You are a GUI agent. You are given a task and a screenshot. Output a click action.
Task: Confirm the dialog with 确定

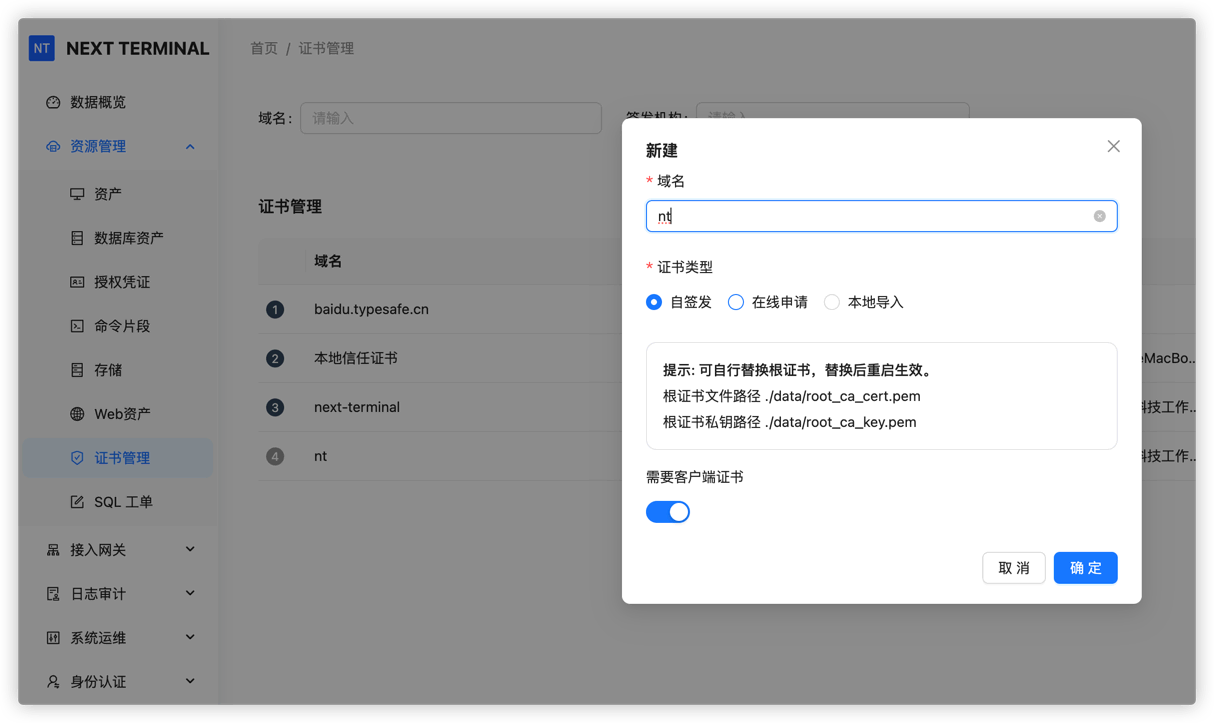(x=1085, y=567)
